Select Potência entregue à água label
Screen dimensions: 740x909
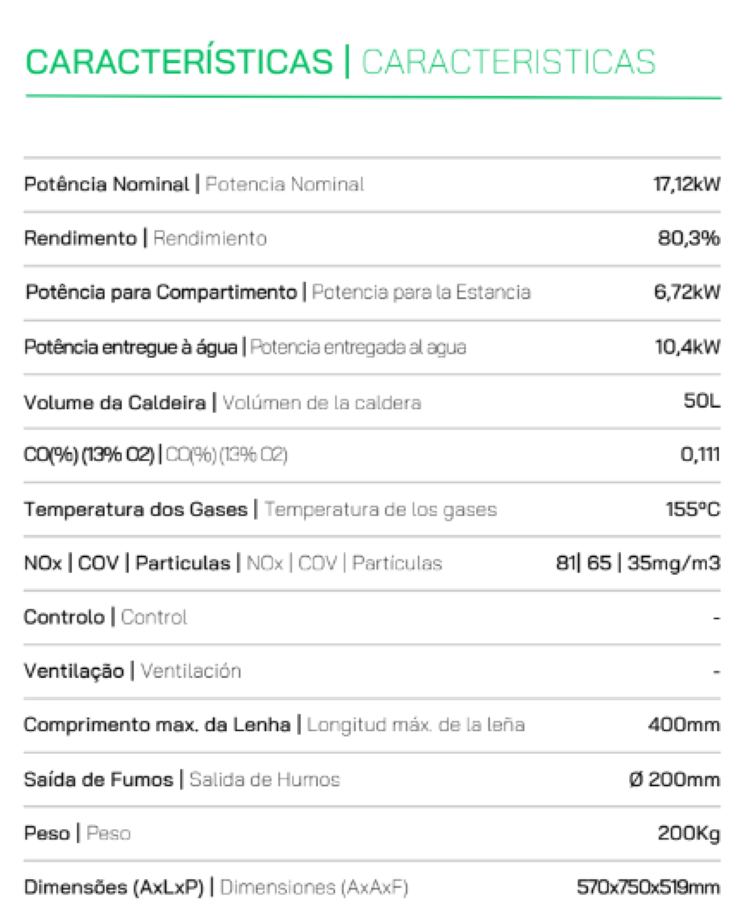point(130,347)
